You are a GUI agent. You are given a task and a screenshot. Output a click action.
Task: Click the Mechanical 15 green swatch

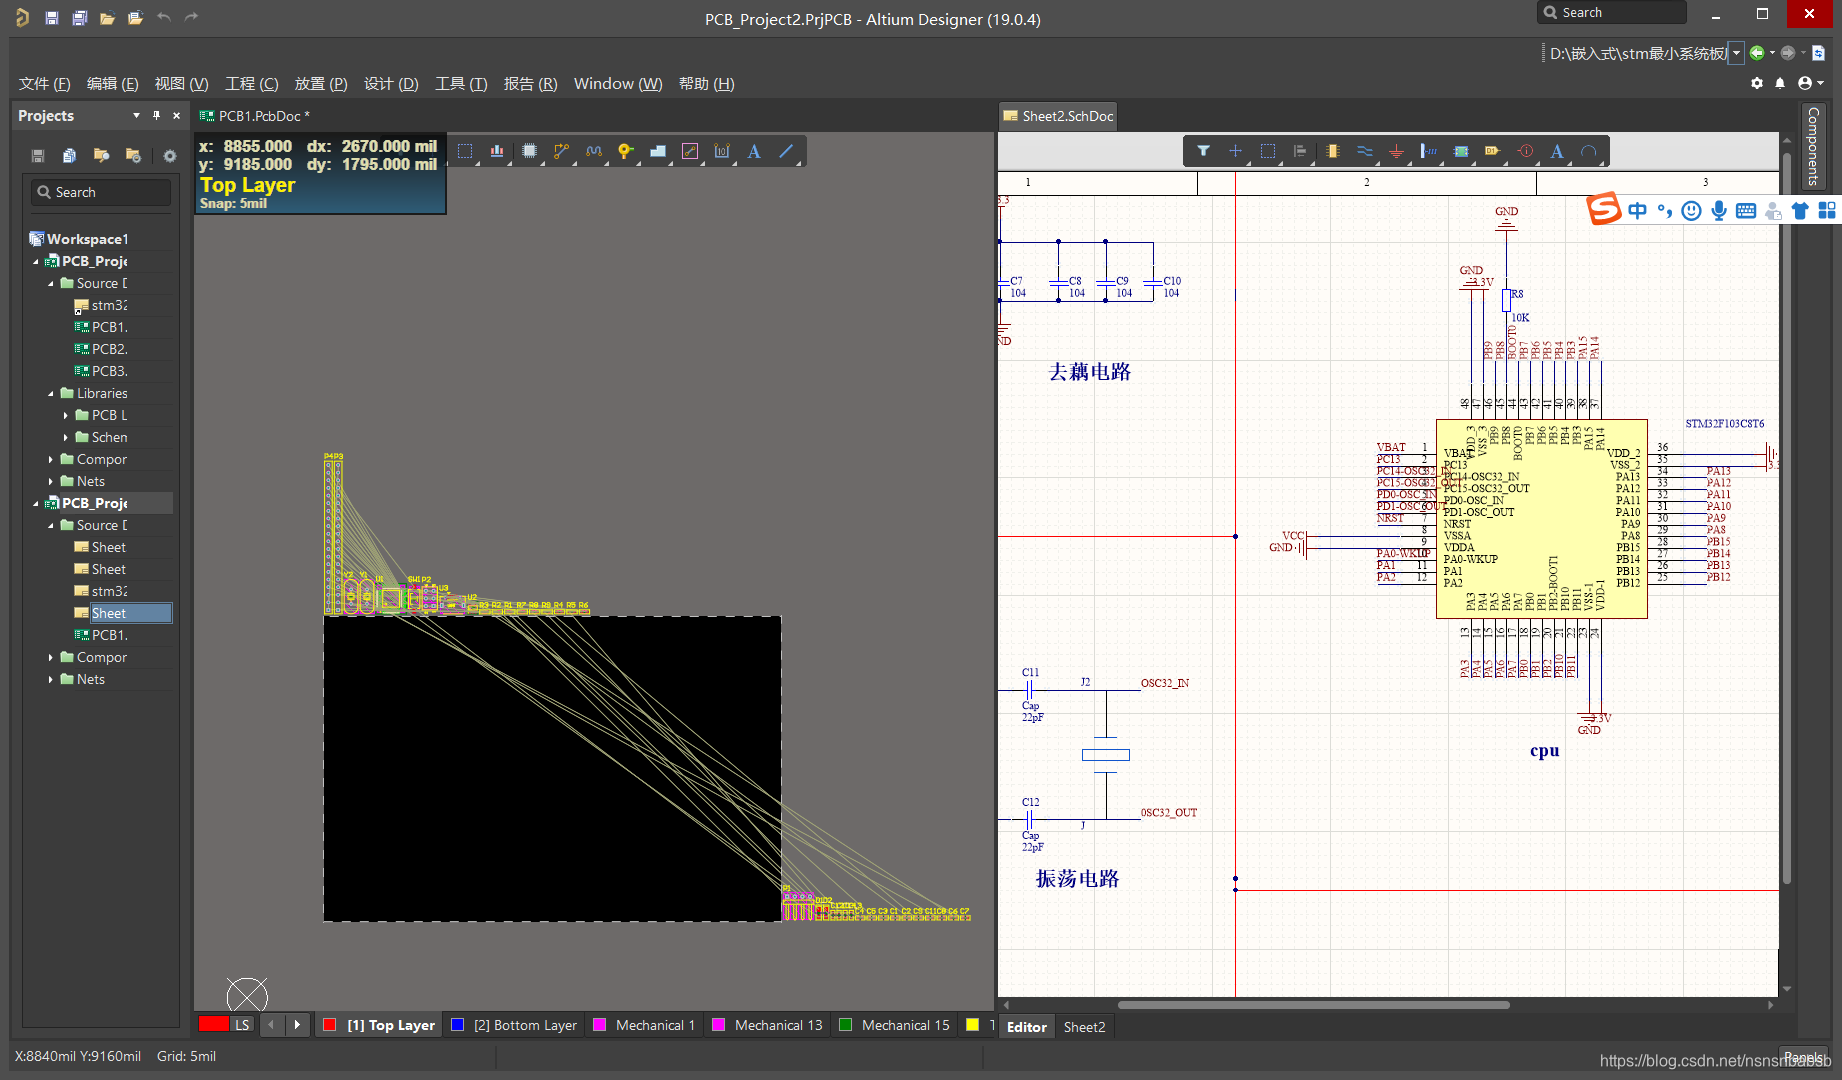click(845, 1025)
